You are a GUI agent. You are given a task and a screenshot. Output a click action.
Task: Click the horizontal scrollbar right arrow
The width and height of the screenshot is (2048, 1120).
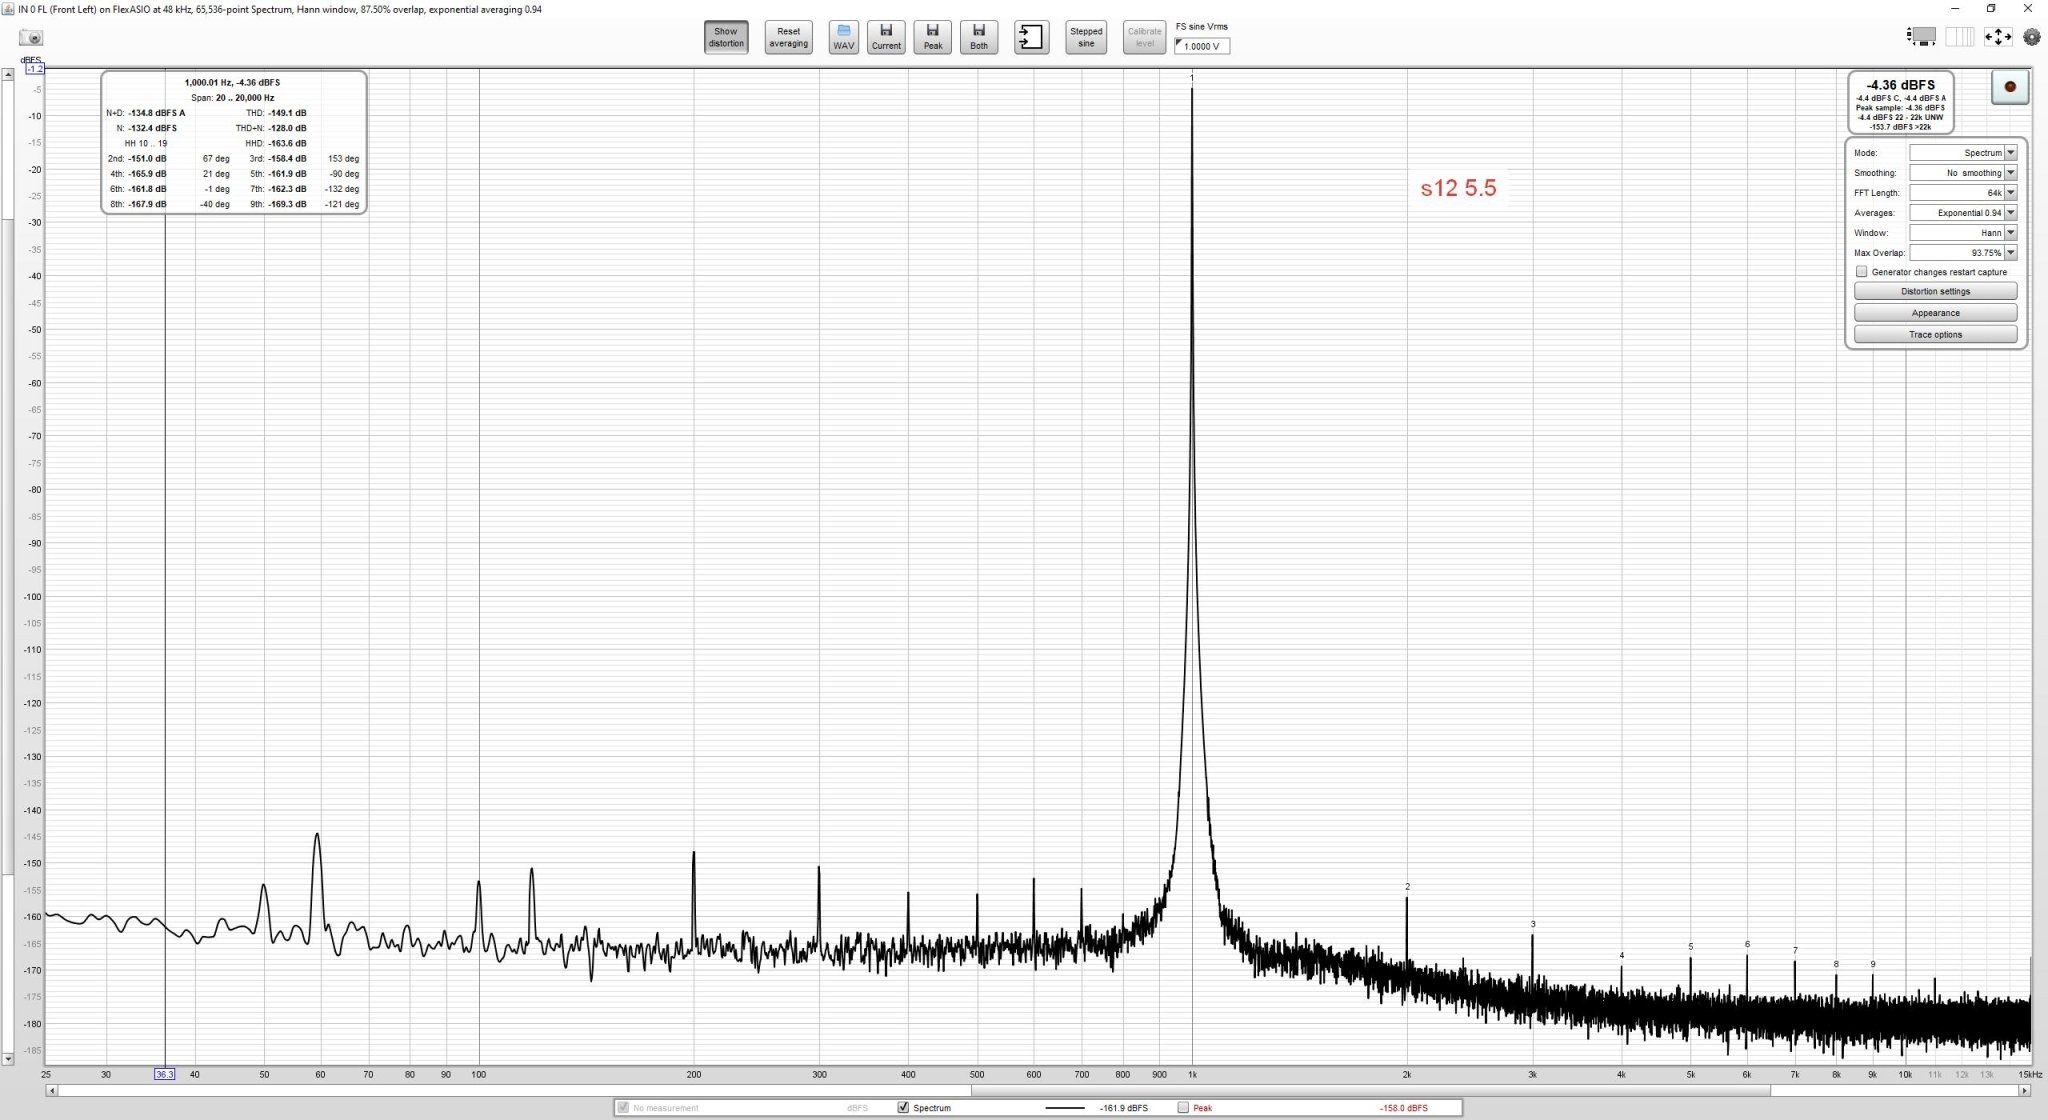(x=2025, y=1090)
